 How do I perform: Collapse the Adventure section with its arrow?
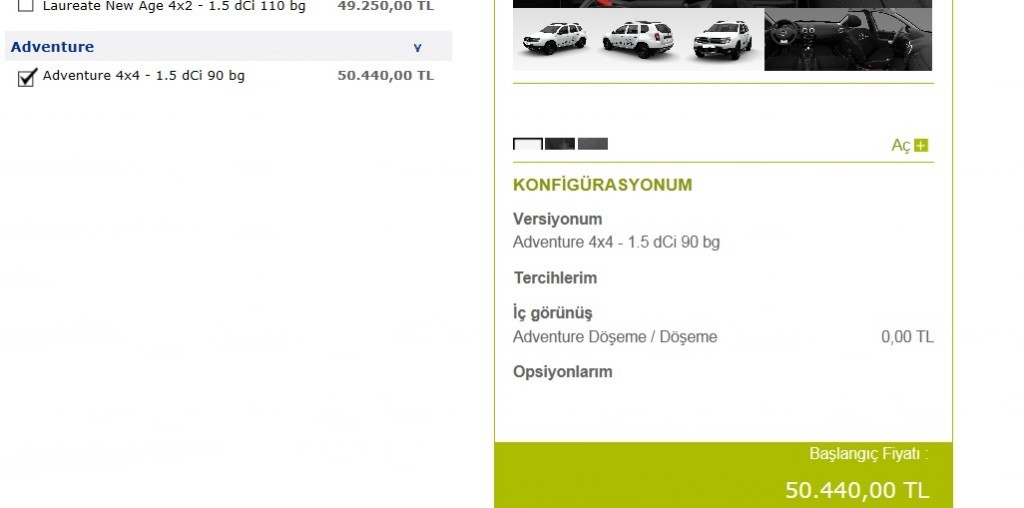[417, 48]
